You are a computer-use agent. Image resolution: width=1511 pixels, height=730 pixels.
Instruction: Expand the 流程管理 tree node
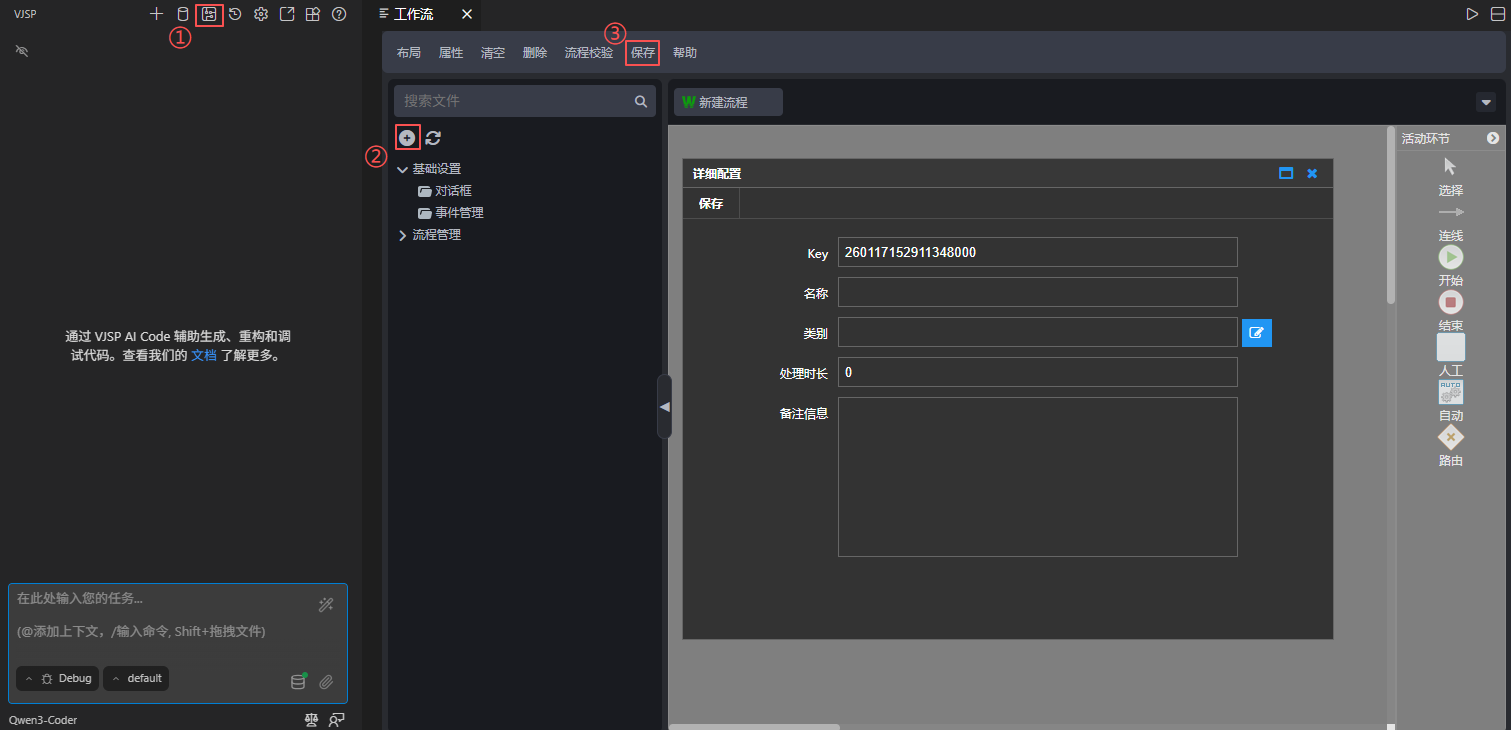403,235
